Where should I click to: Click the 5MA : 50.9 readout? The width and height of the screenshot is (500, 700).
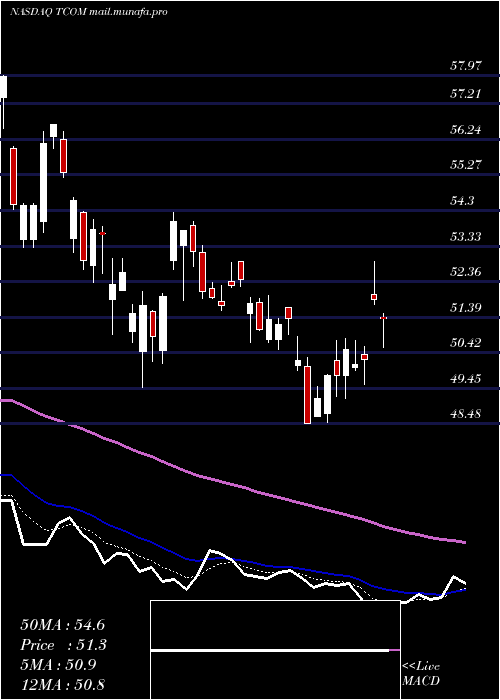58,665
